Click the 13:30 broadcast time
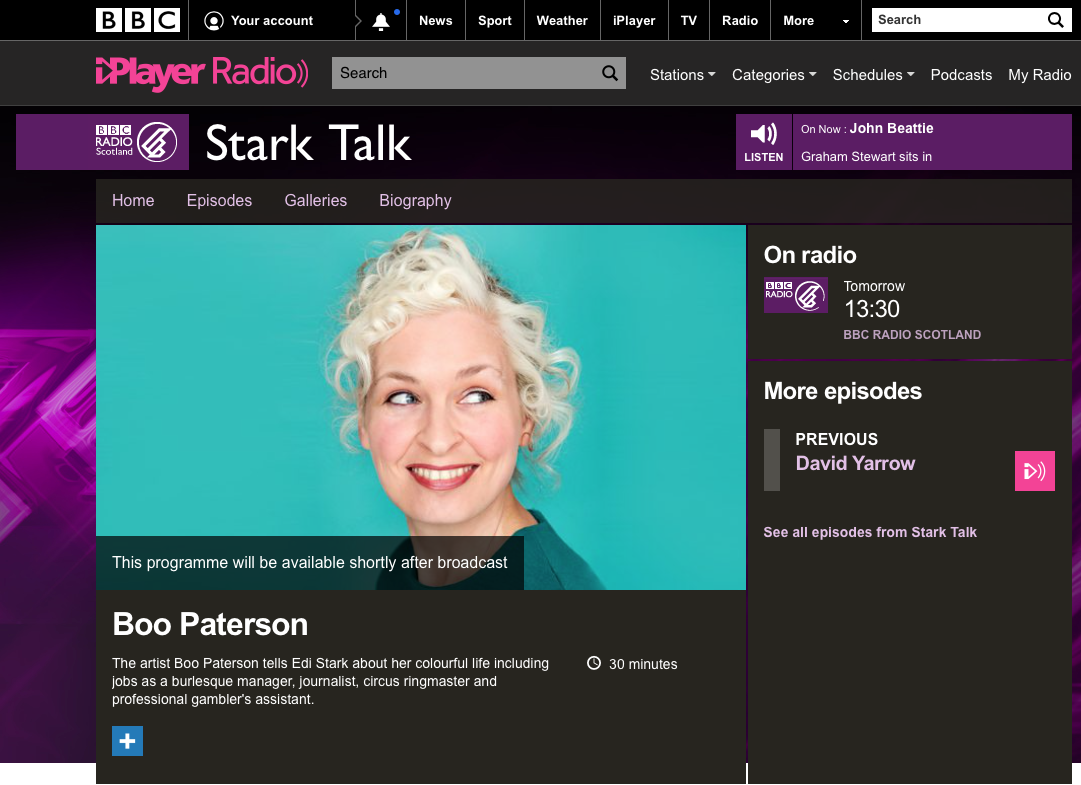The height and width of the screenshot is (785, 1081). (x=872, y=309)
